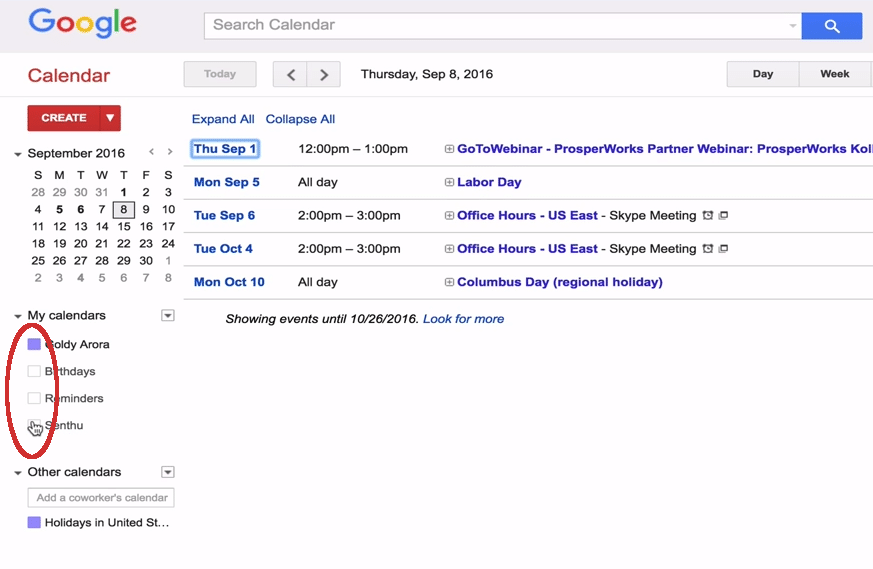Open the Thu Sep 1 date link
This screenshot has width=873, height=569.
point(225,149)
